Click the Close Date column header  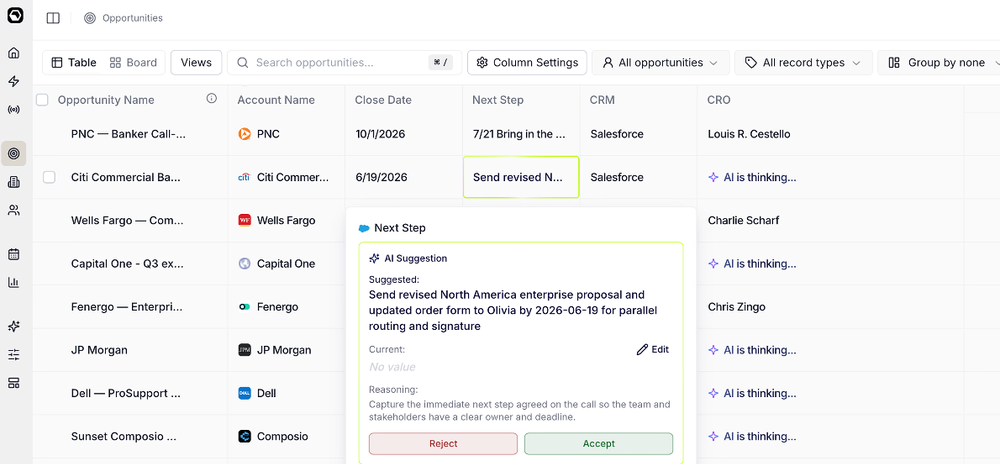(x=383, y=100)
